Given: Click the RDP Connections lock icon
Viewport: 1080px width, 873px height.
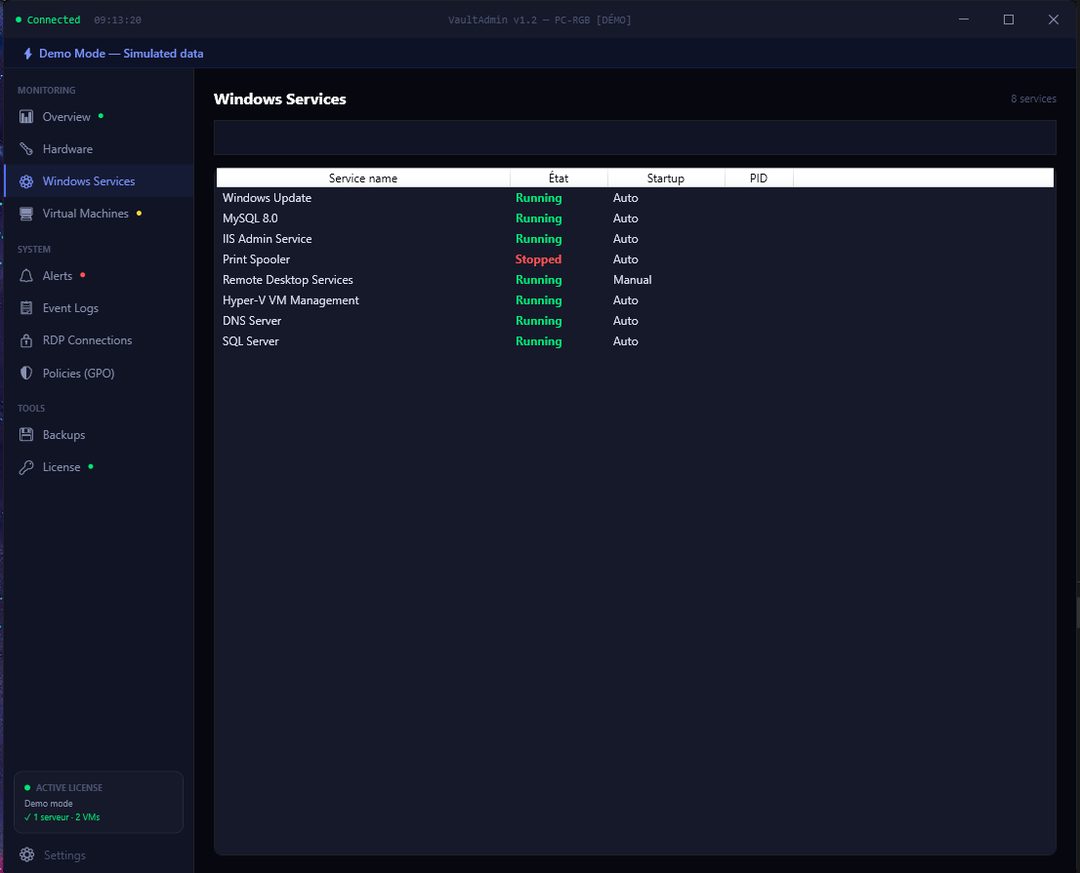Looking at the screenshot, I should [x=26, y=340].
